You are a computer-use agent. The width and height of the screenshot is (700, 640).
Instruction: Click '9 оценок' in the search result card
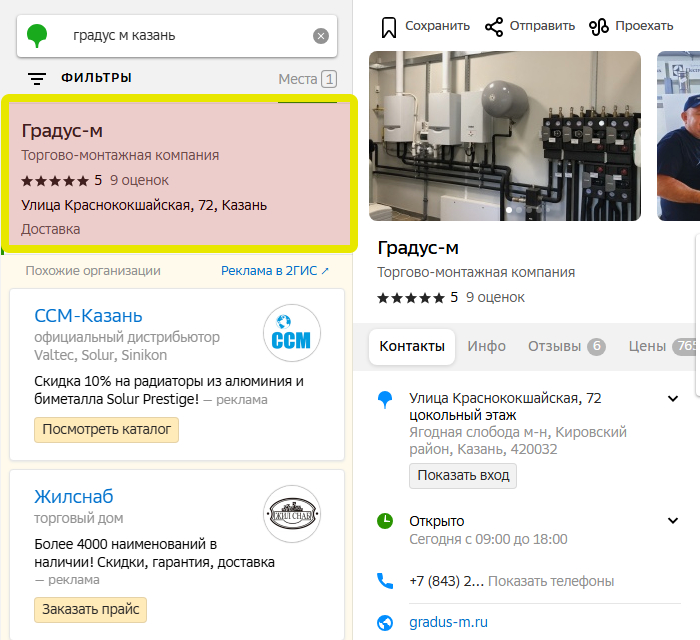(x=139, y=180)
